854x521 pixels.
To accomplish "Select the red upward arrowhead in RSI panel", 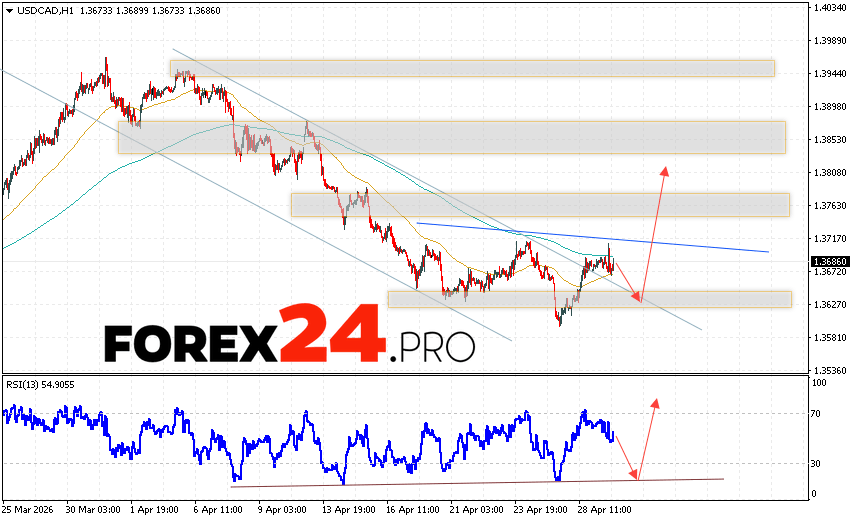I will point(656,403).
